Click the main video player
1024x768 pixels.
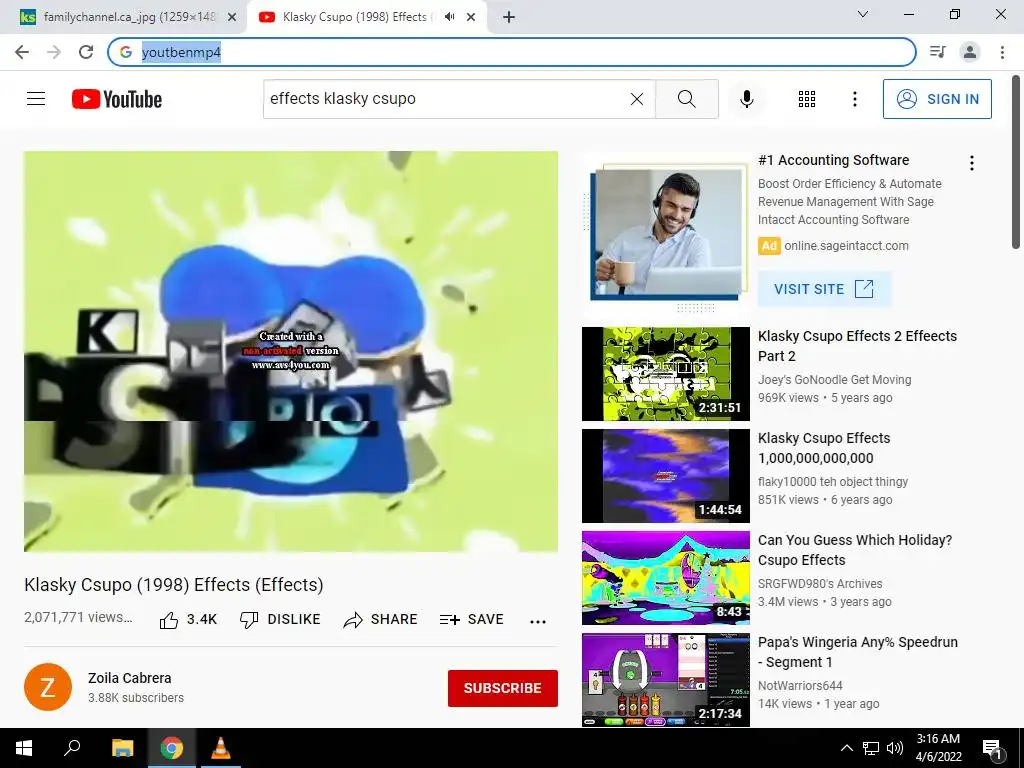tap(291, 351)
